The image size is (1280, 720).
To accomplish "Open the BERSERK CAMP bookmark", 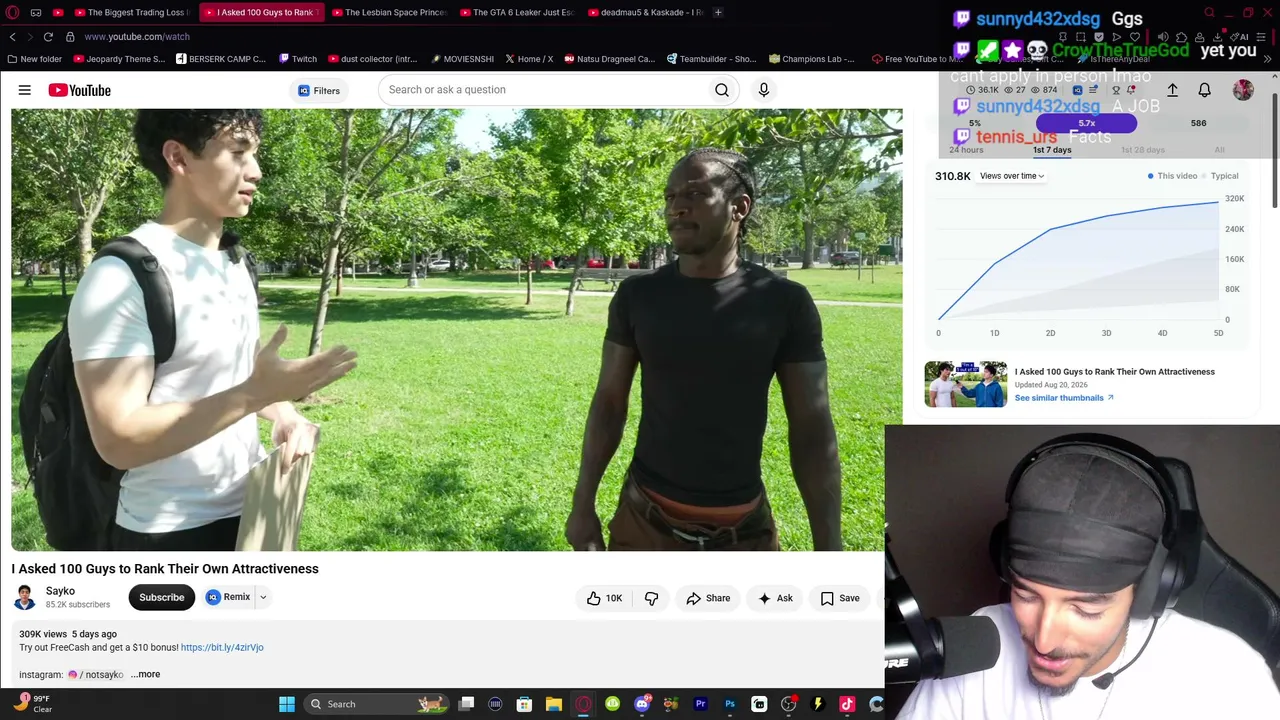I will (221, 59).
